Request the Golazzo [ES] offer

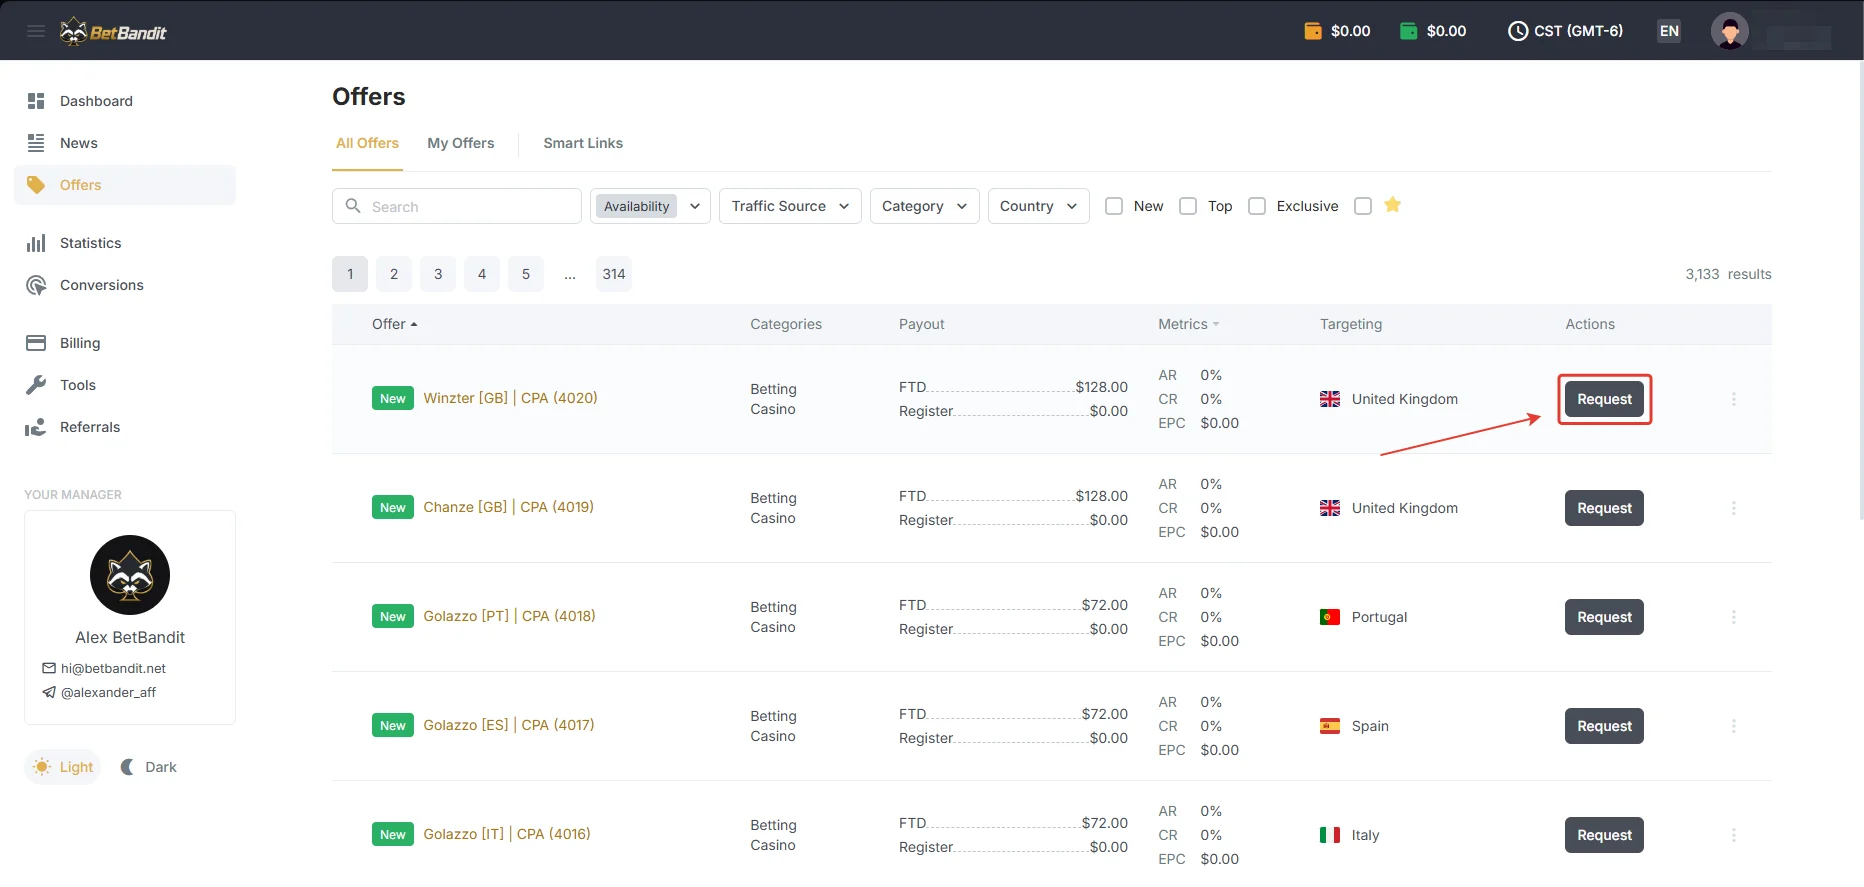coord(1604,726)
